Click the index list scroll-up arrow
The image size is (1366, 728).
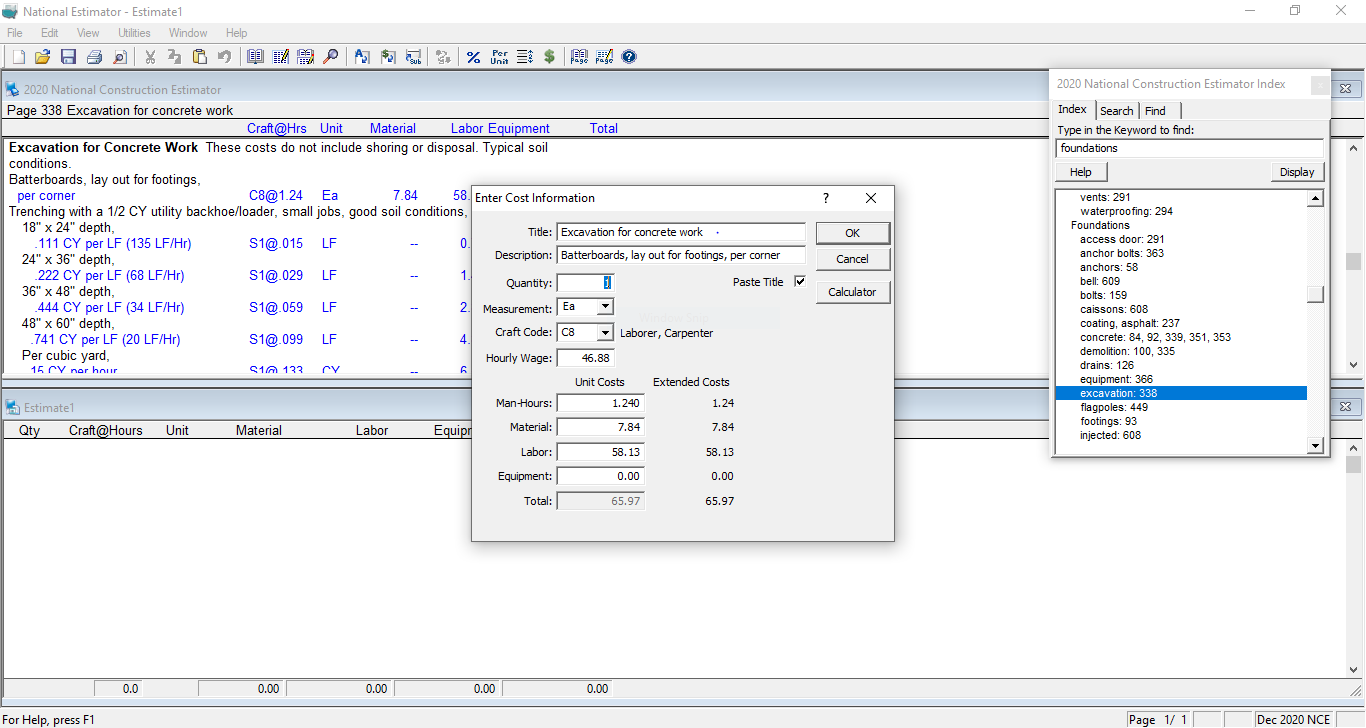tap(1316, 198)
